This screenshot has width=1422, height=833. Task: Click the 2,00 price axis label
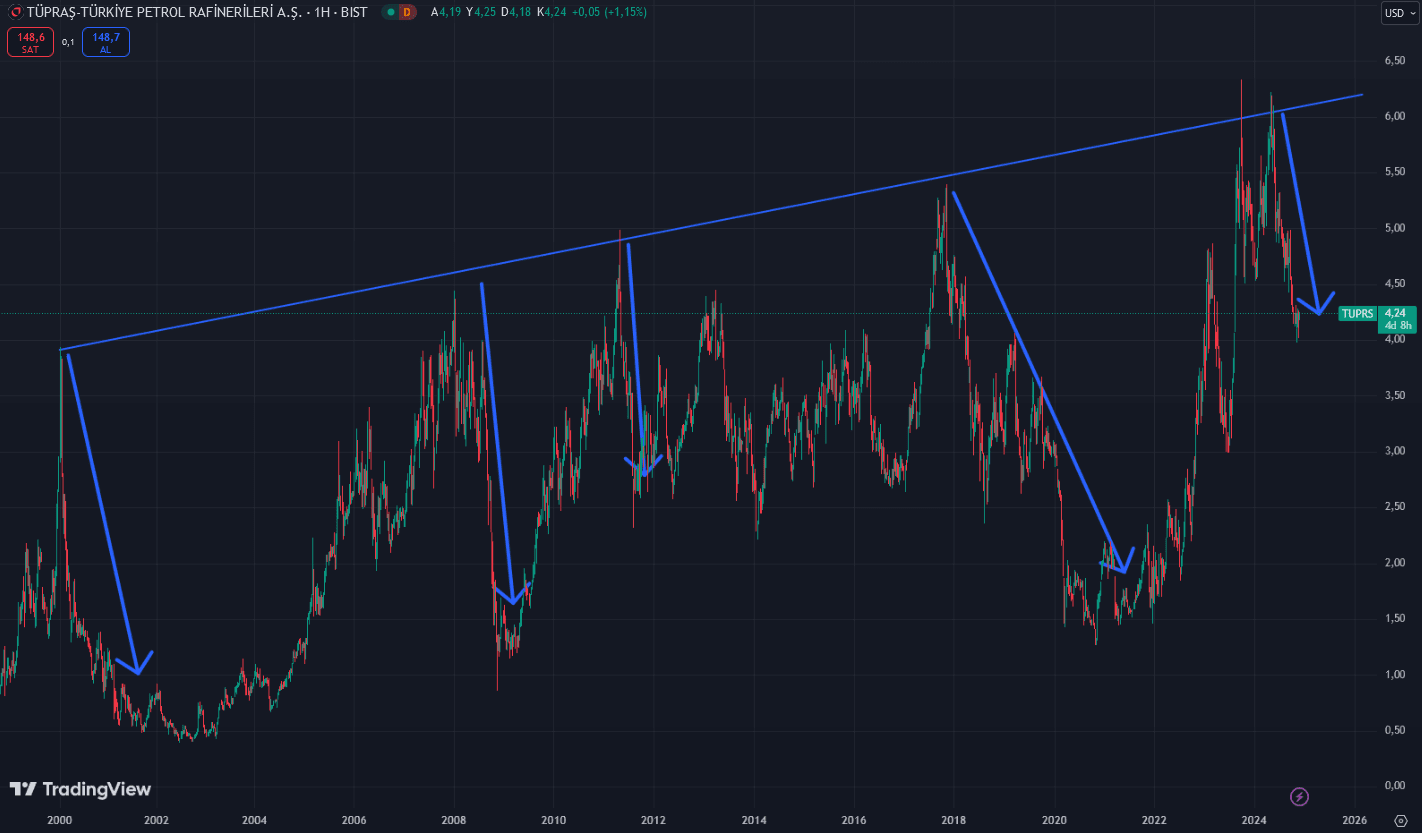1395,563
